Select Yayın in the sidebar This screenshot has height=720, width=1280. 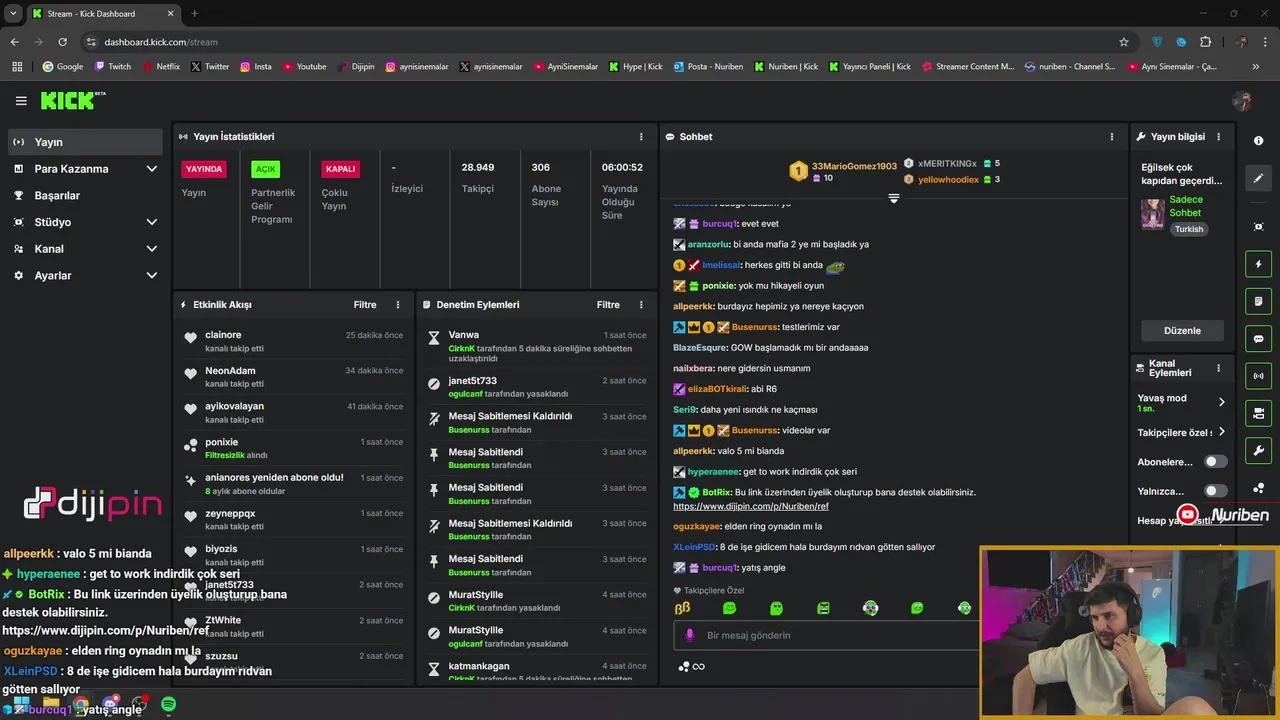coord(84,142)
